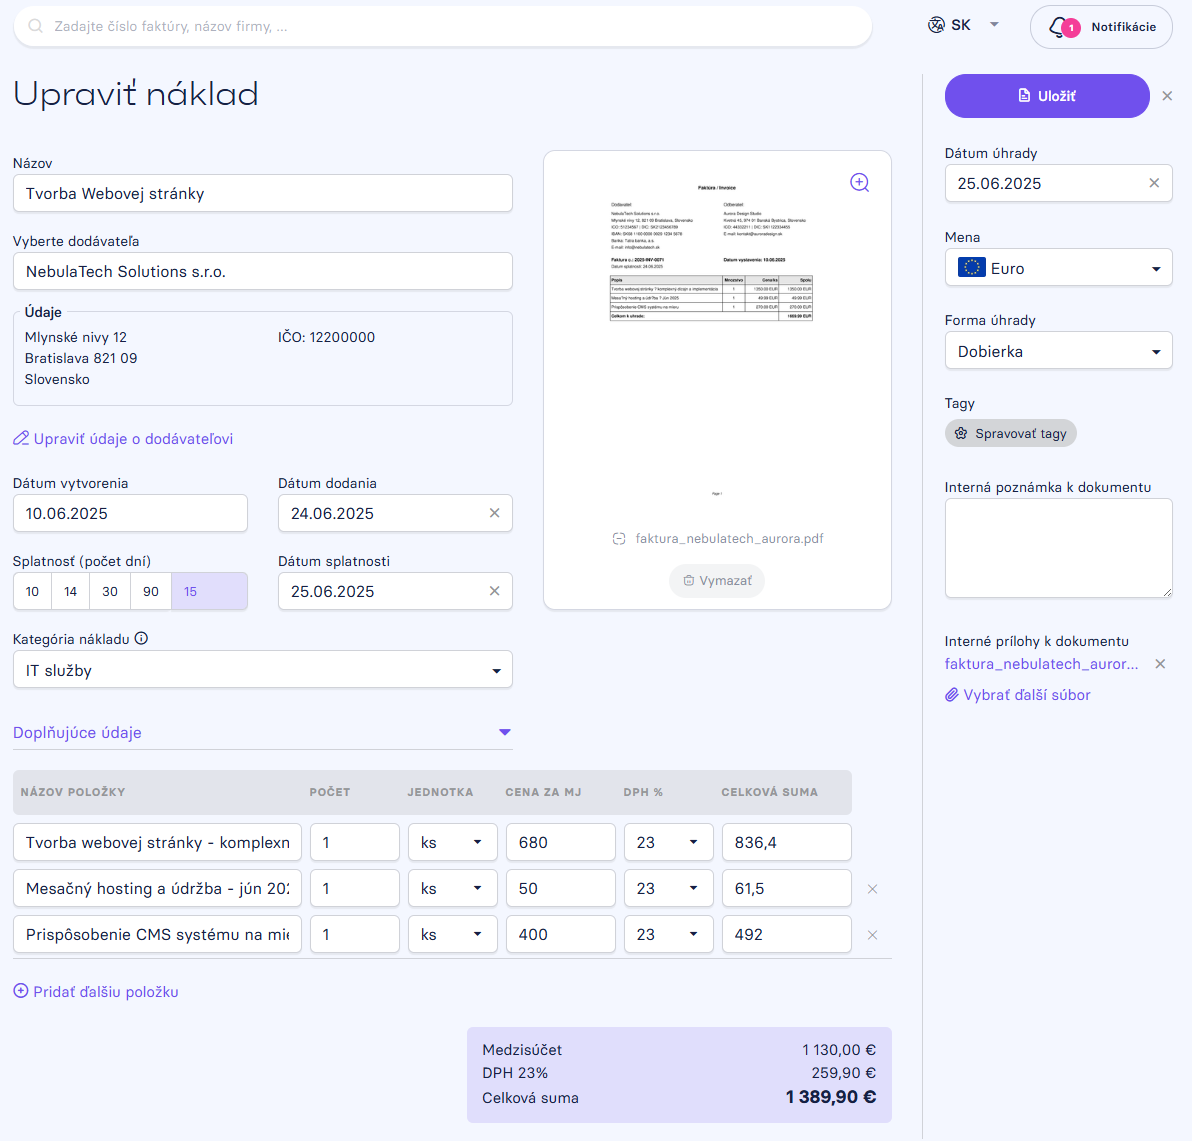Select 10 days payment term
Viewport: 1192px width, 1141px height.
tap(33, 591)
